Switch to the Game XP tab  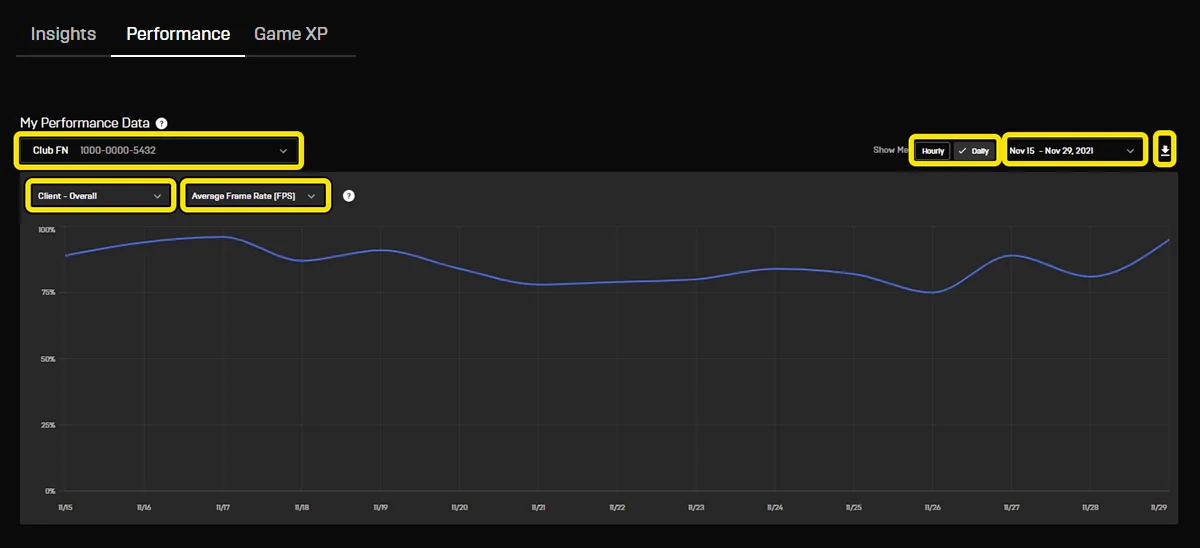[x=291, y=34]
